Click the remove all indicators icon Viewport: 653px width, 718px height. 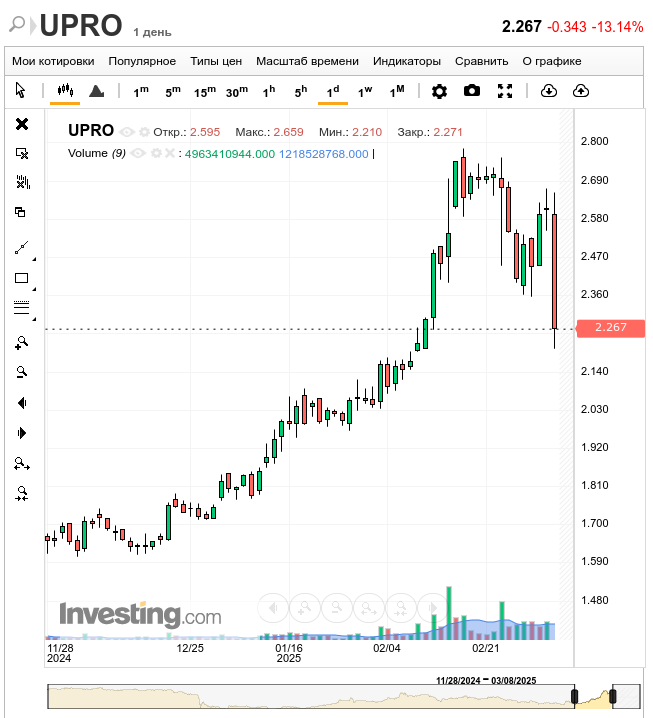coord(22,182)
